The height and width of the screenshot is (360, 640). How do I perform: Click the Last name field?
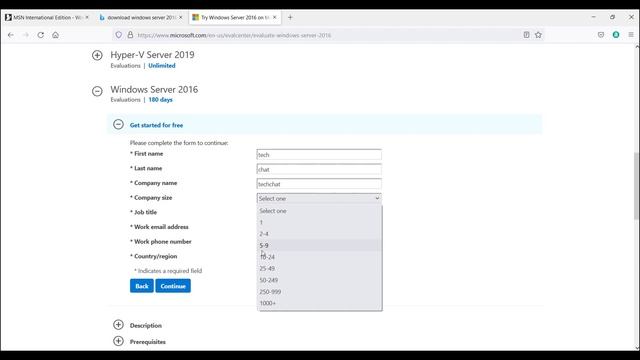point(319,169)
